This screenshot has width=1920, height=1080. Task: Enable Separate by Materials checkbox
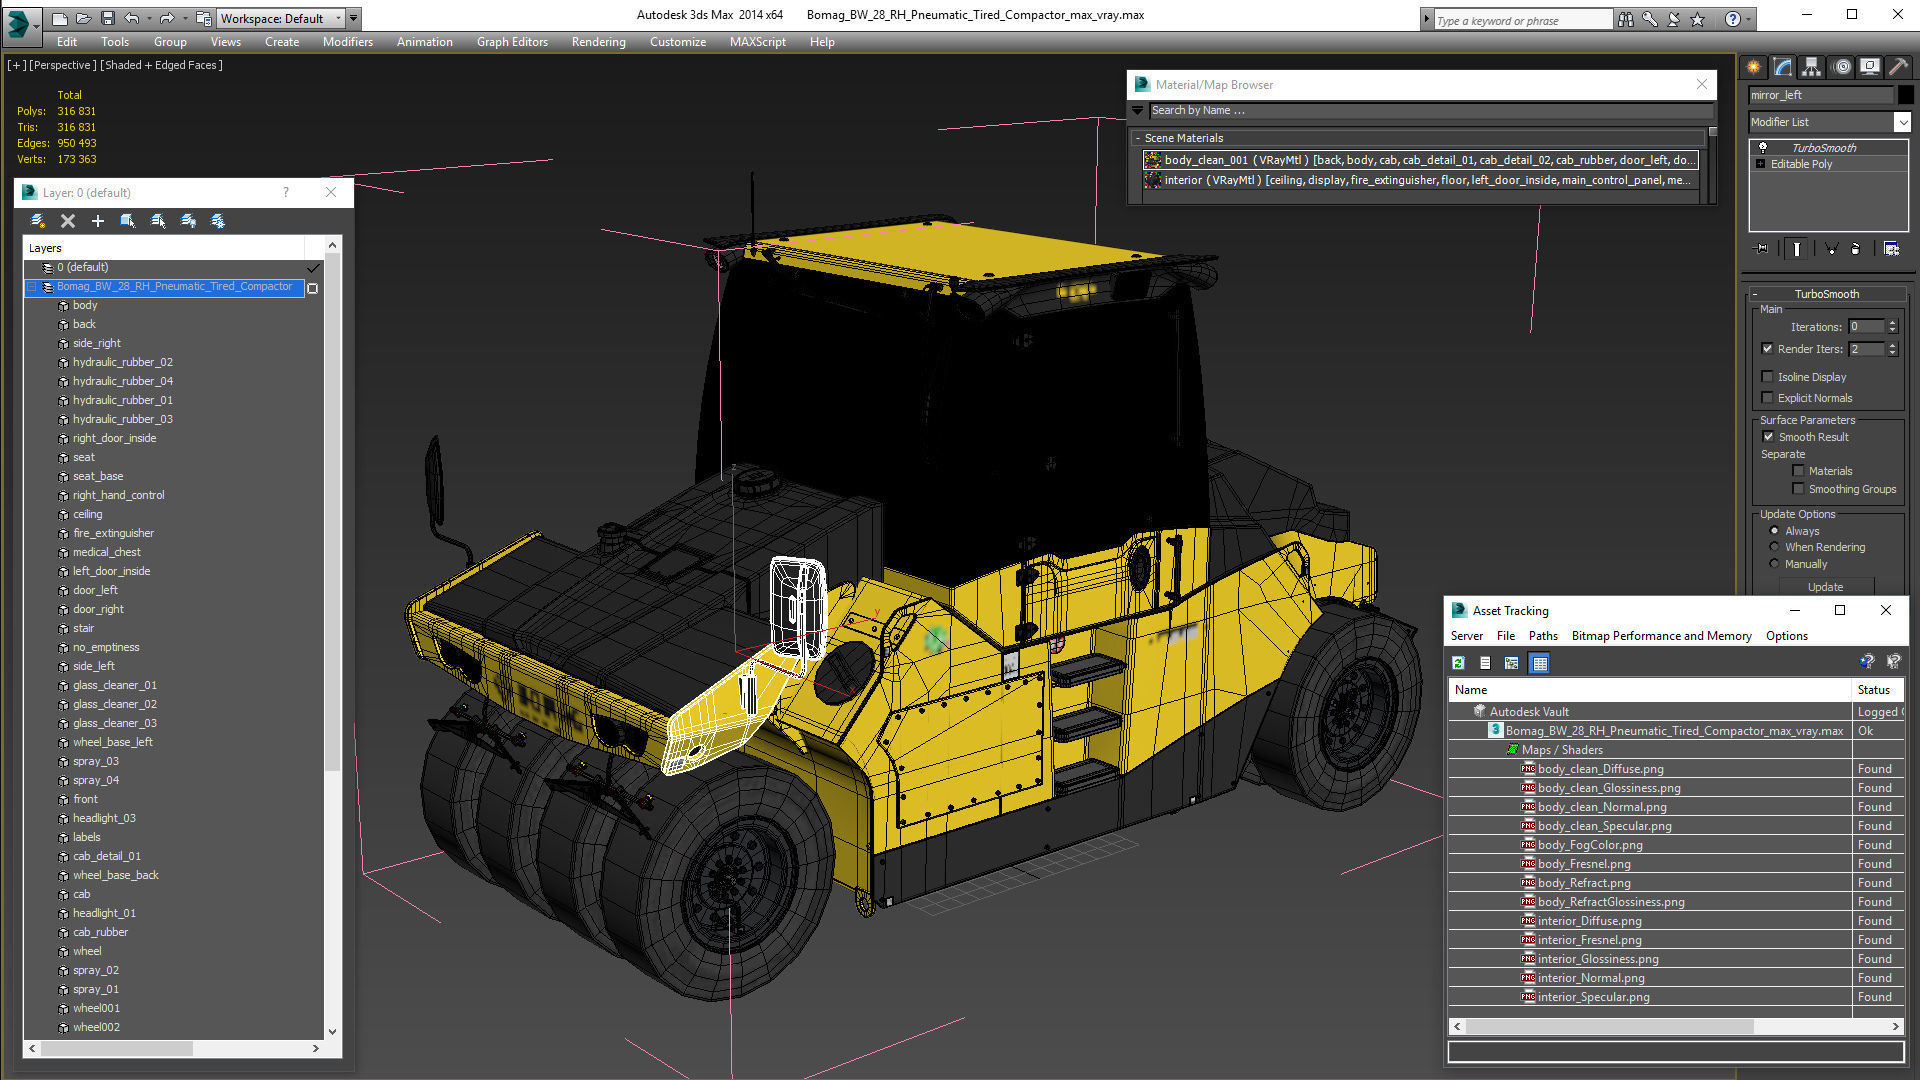(1798, 471)
